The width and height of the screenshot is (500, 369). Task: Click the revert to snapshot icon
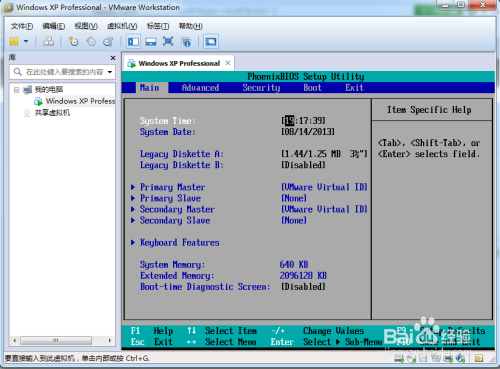click(x=91, y=41)
